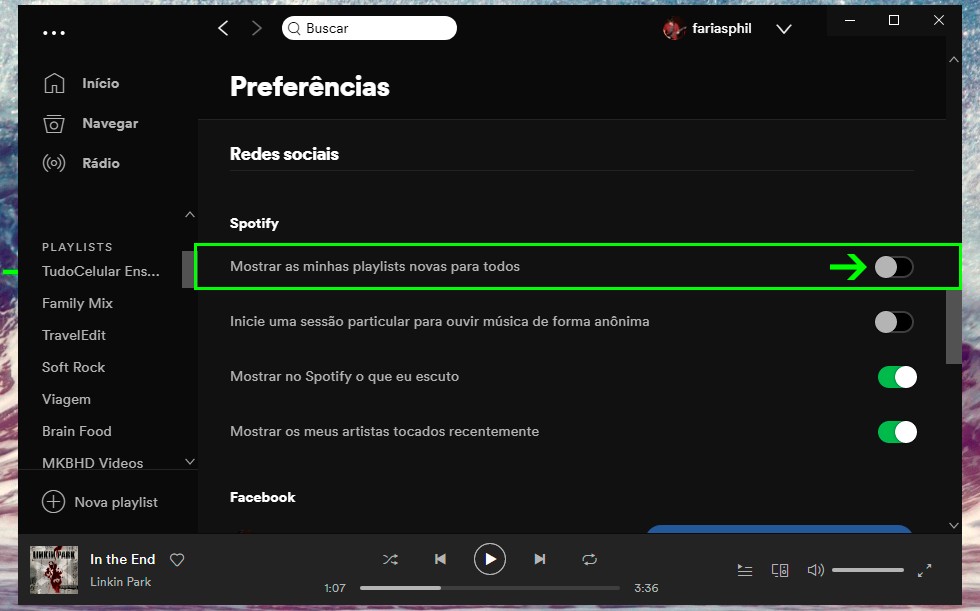
Task: Click the scrollbar up arrow in preferences
Action: coord(954,60)
